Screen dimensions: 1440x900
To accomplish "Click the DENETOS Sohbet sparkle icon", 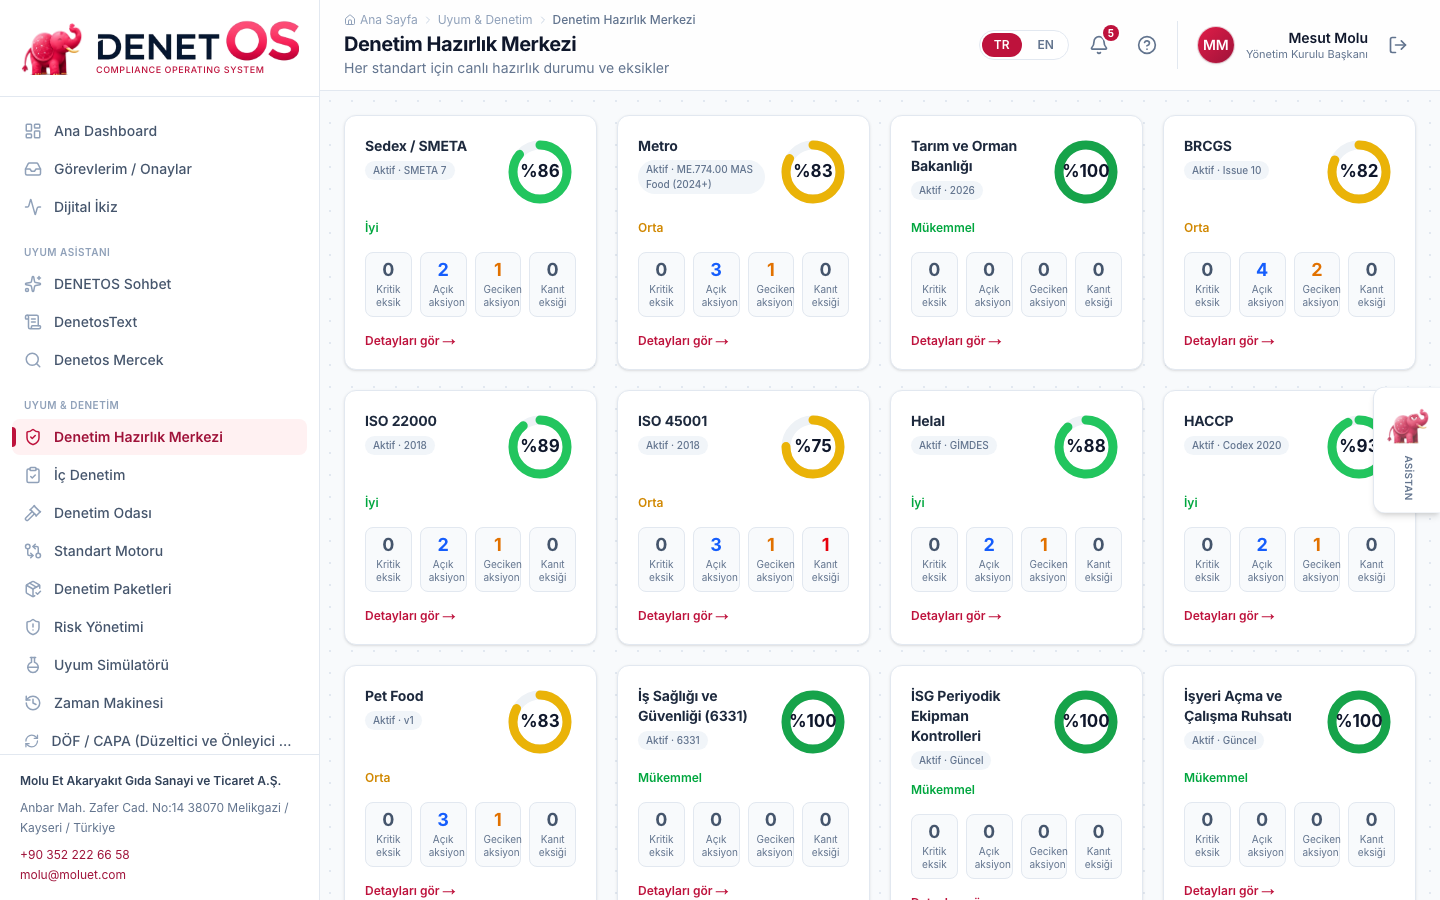I will point(33,284).
